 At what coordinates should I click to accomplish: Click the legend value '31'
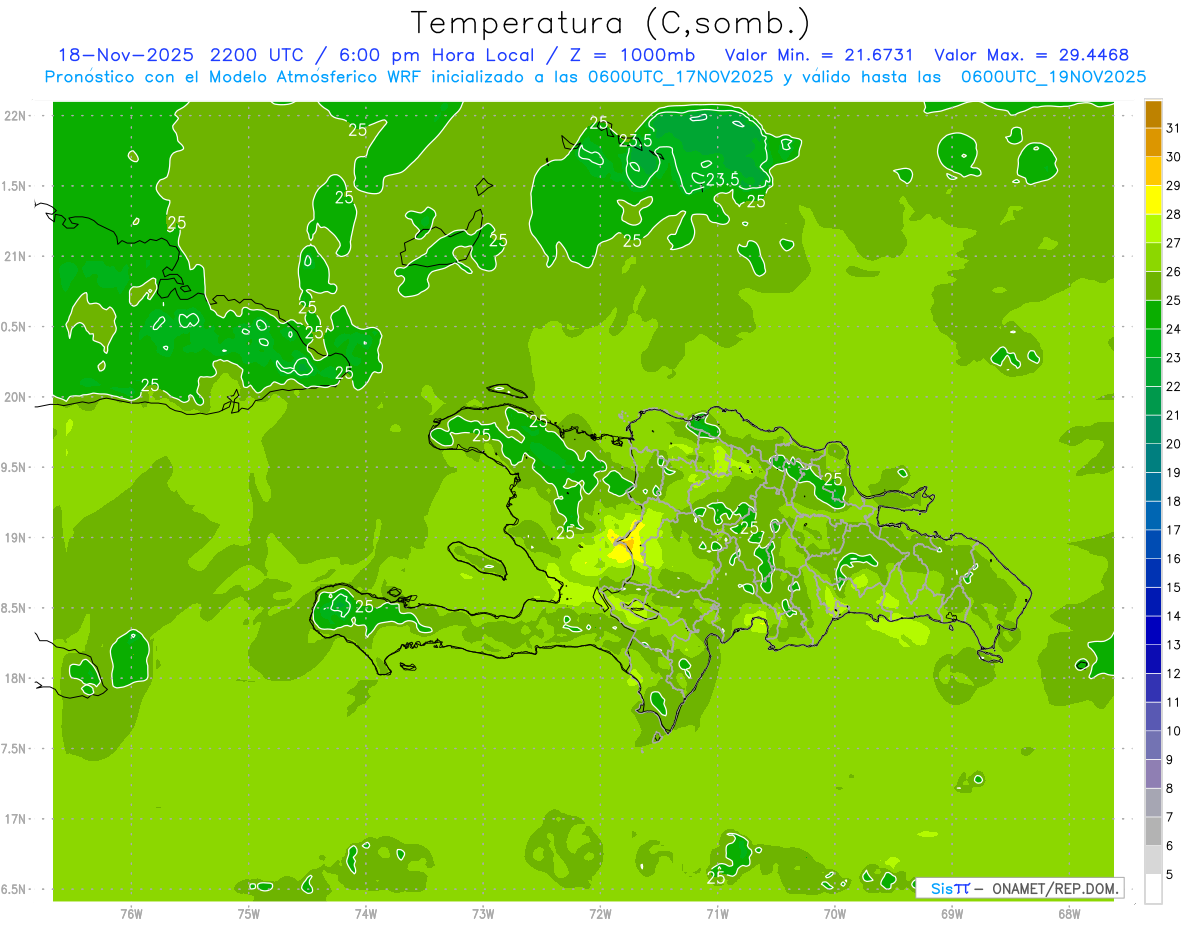point(1173,129)
